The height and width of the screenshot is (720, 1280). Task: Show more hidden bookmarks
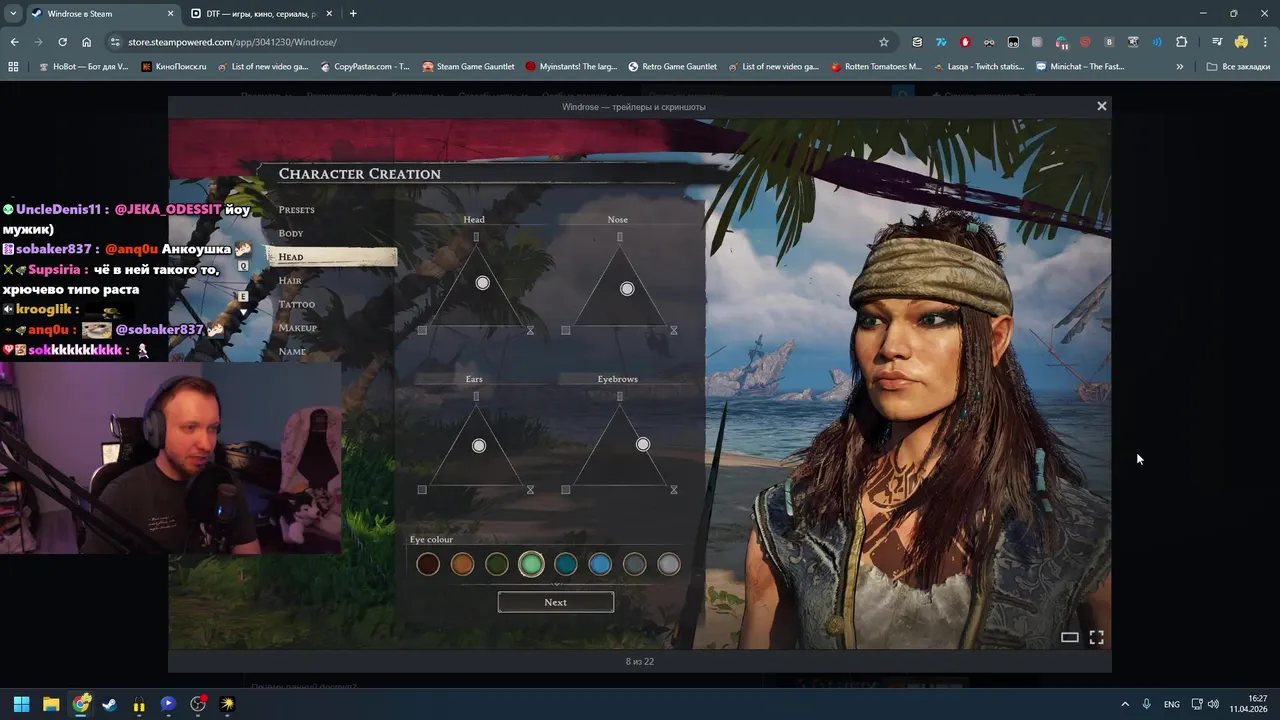(1180, 67)
